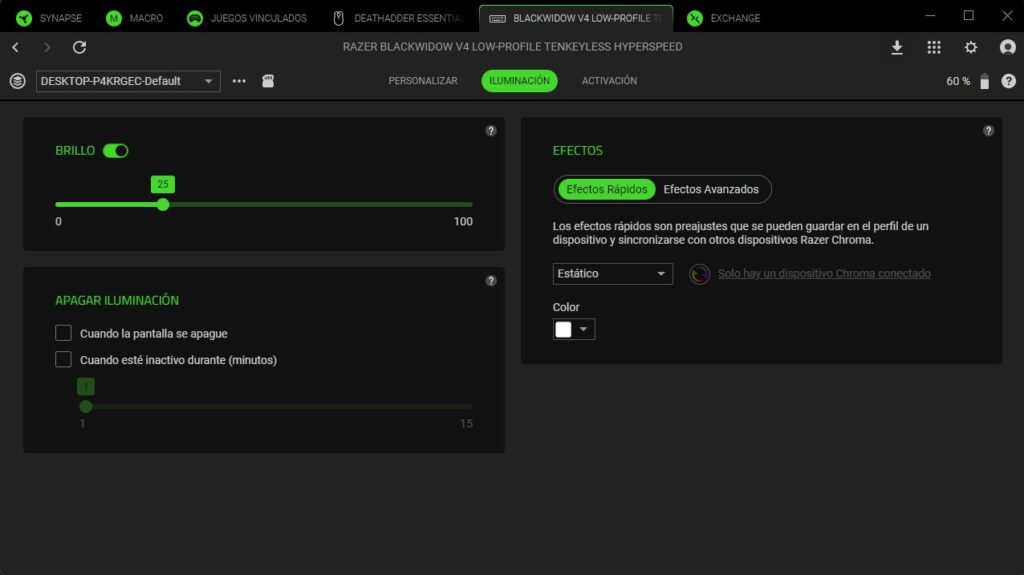Open the user account profile icon
Image resolution: width=1024 pixels, height=575 pixels.
click(1007, 47)
